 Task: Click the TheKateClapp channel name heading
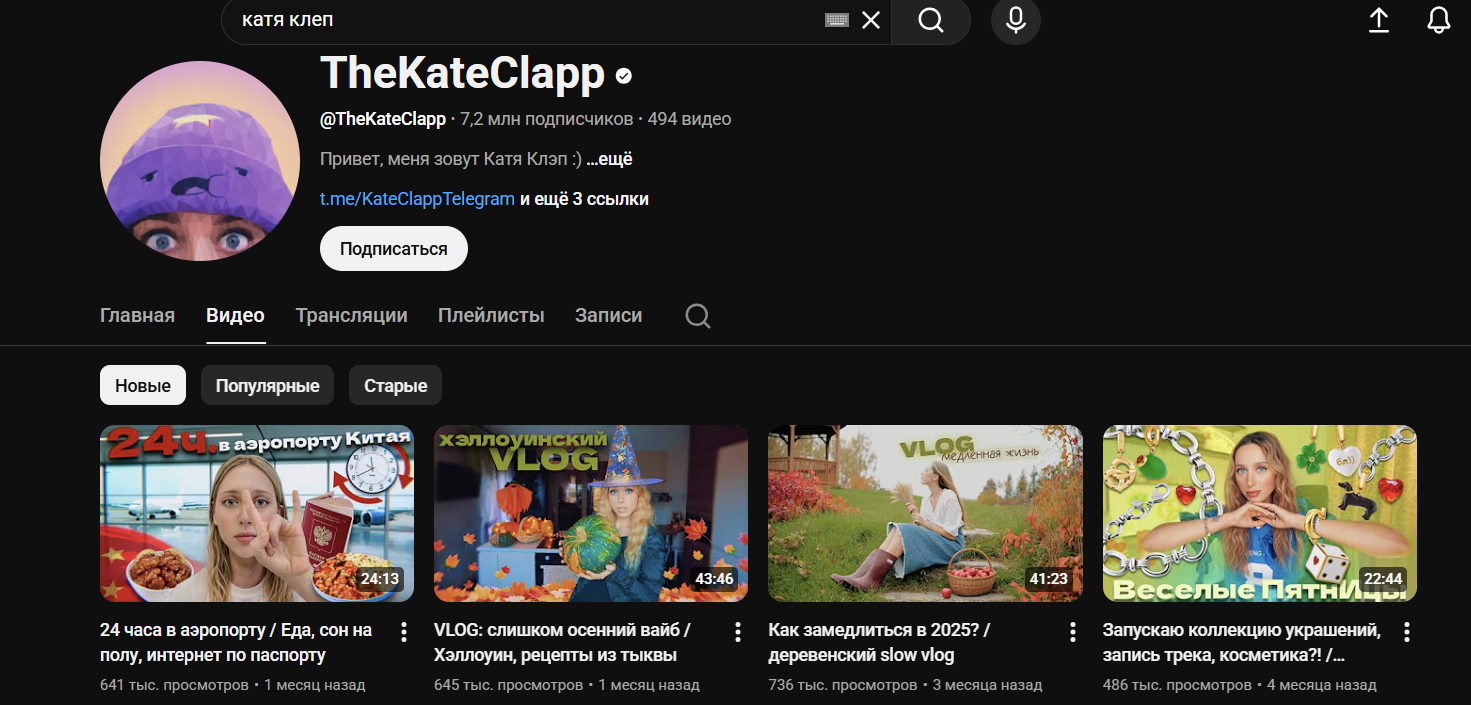click(463, 74)
